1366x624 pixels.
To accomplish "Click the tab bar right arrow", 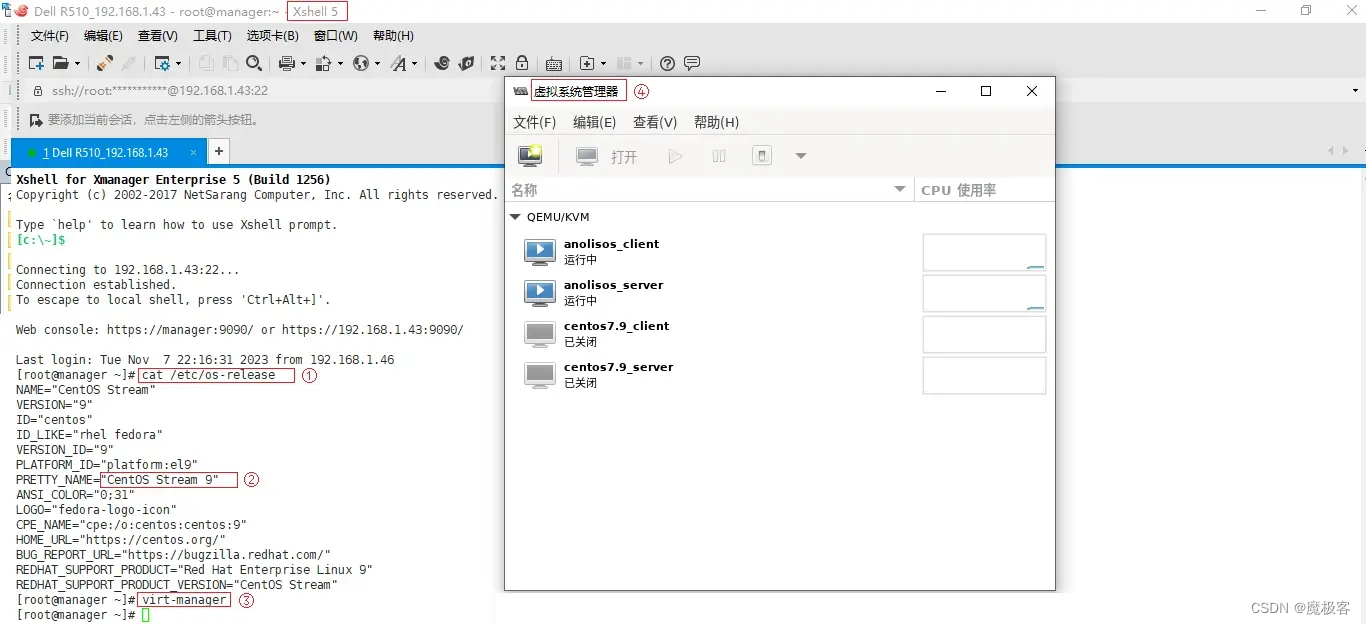I will [1345, 151].
